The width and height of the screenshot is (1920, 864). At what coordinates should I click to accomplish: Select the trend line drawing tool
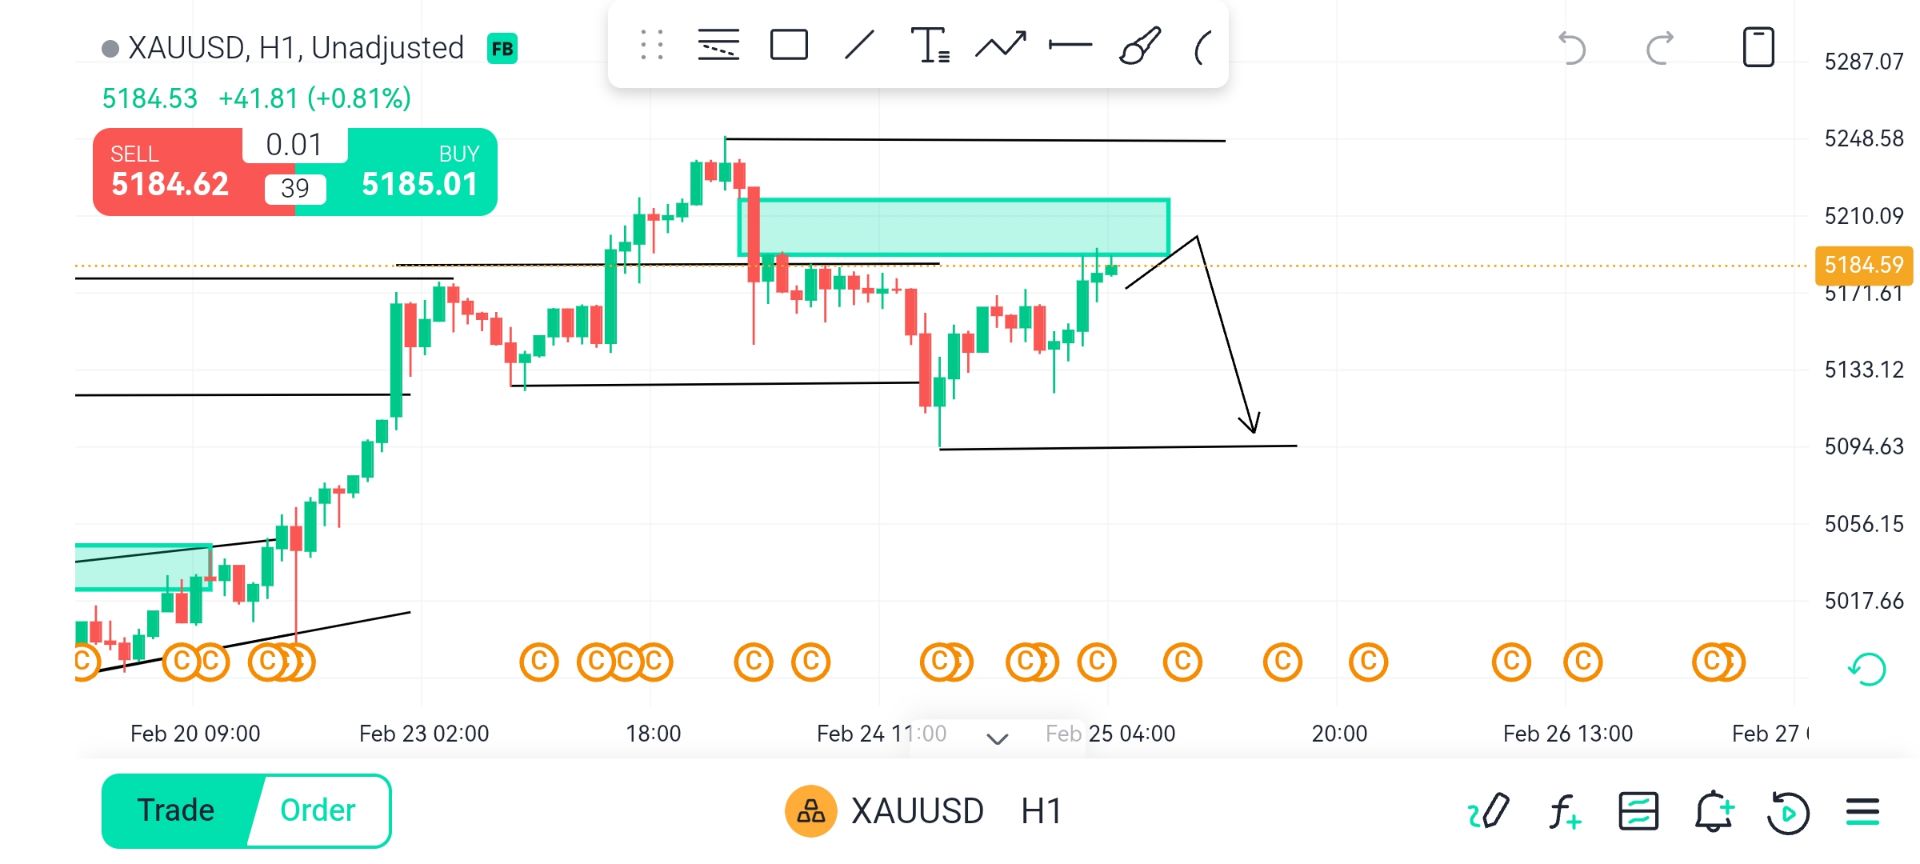(859, 46)
